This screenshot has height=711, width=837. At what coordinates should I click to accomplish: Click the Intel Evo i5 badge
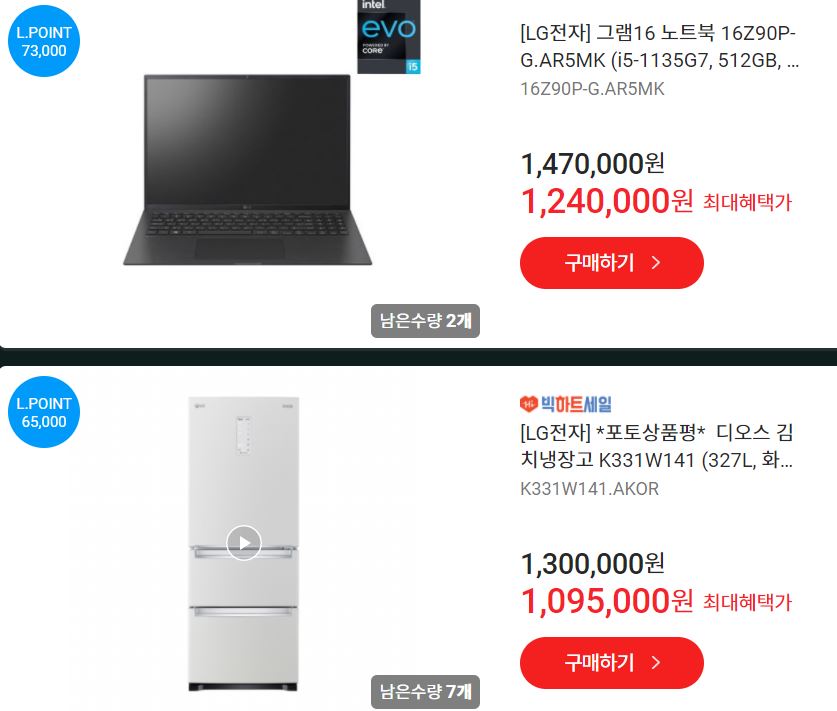point(389,36)
